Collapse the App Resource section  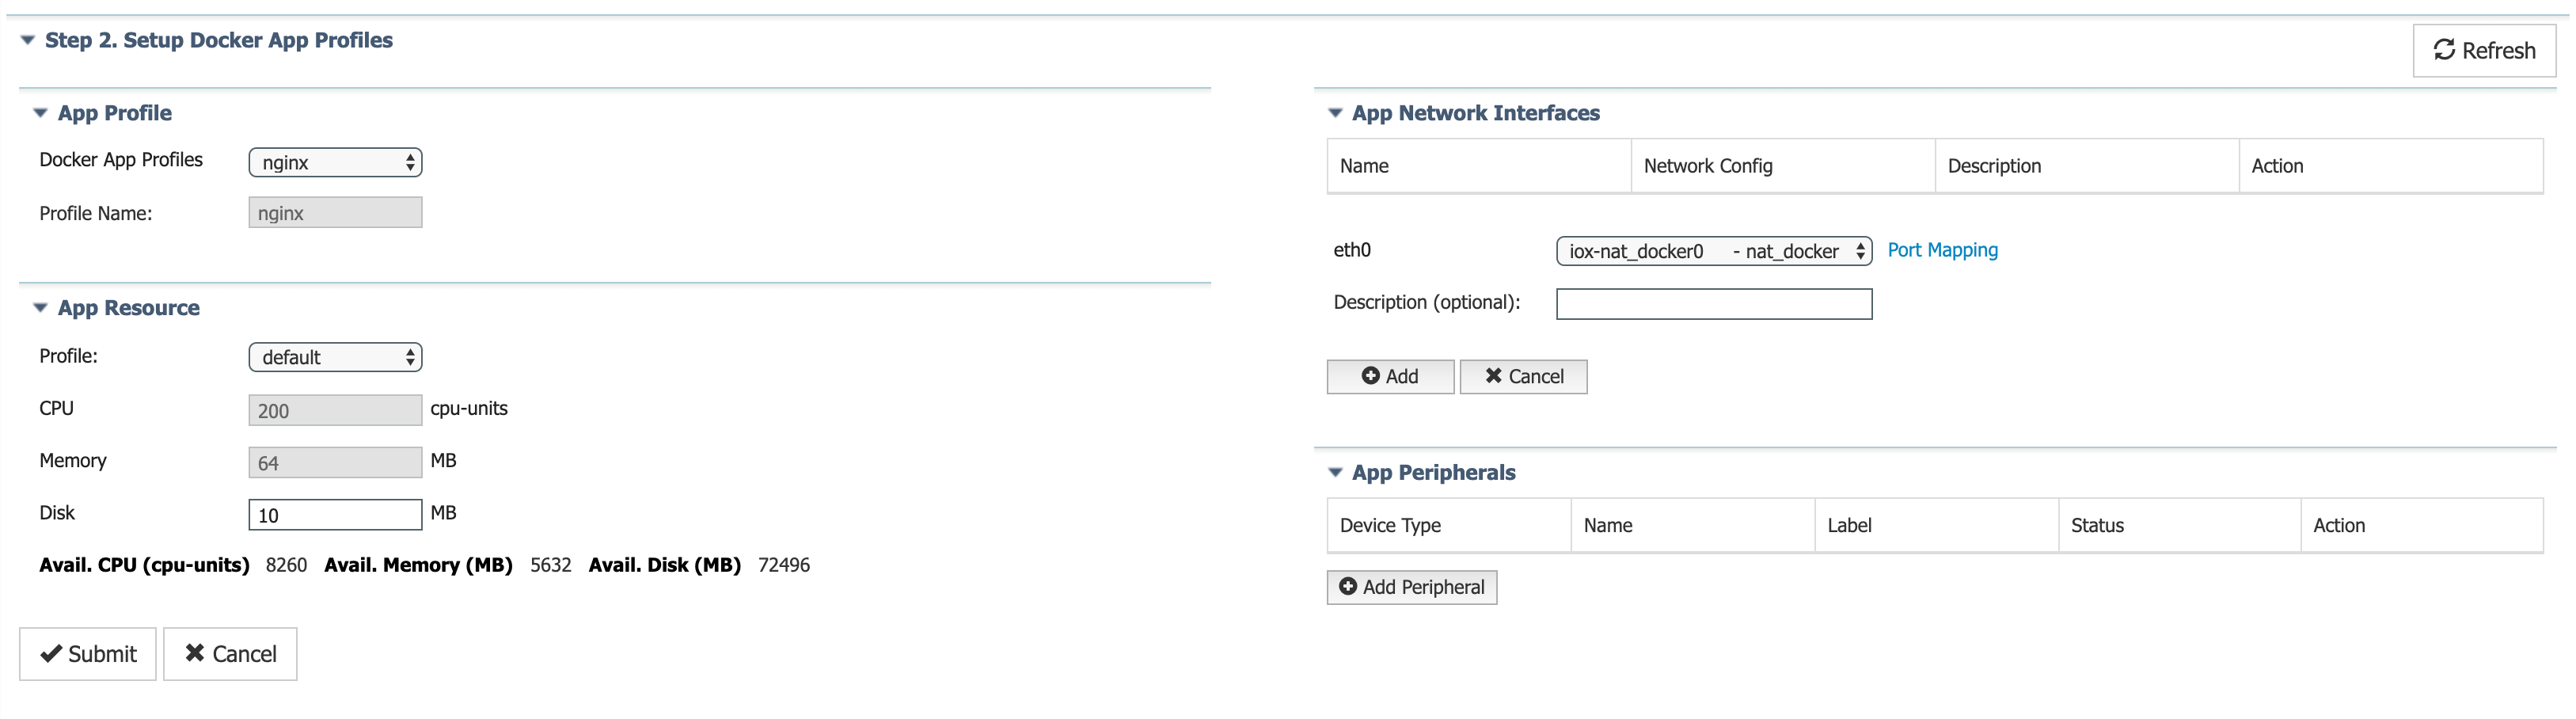[x=39, y=307]
